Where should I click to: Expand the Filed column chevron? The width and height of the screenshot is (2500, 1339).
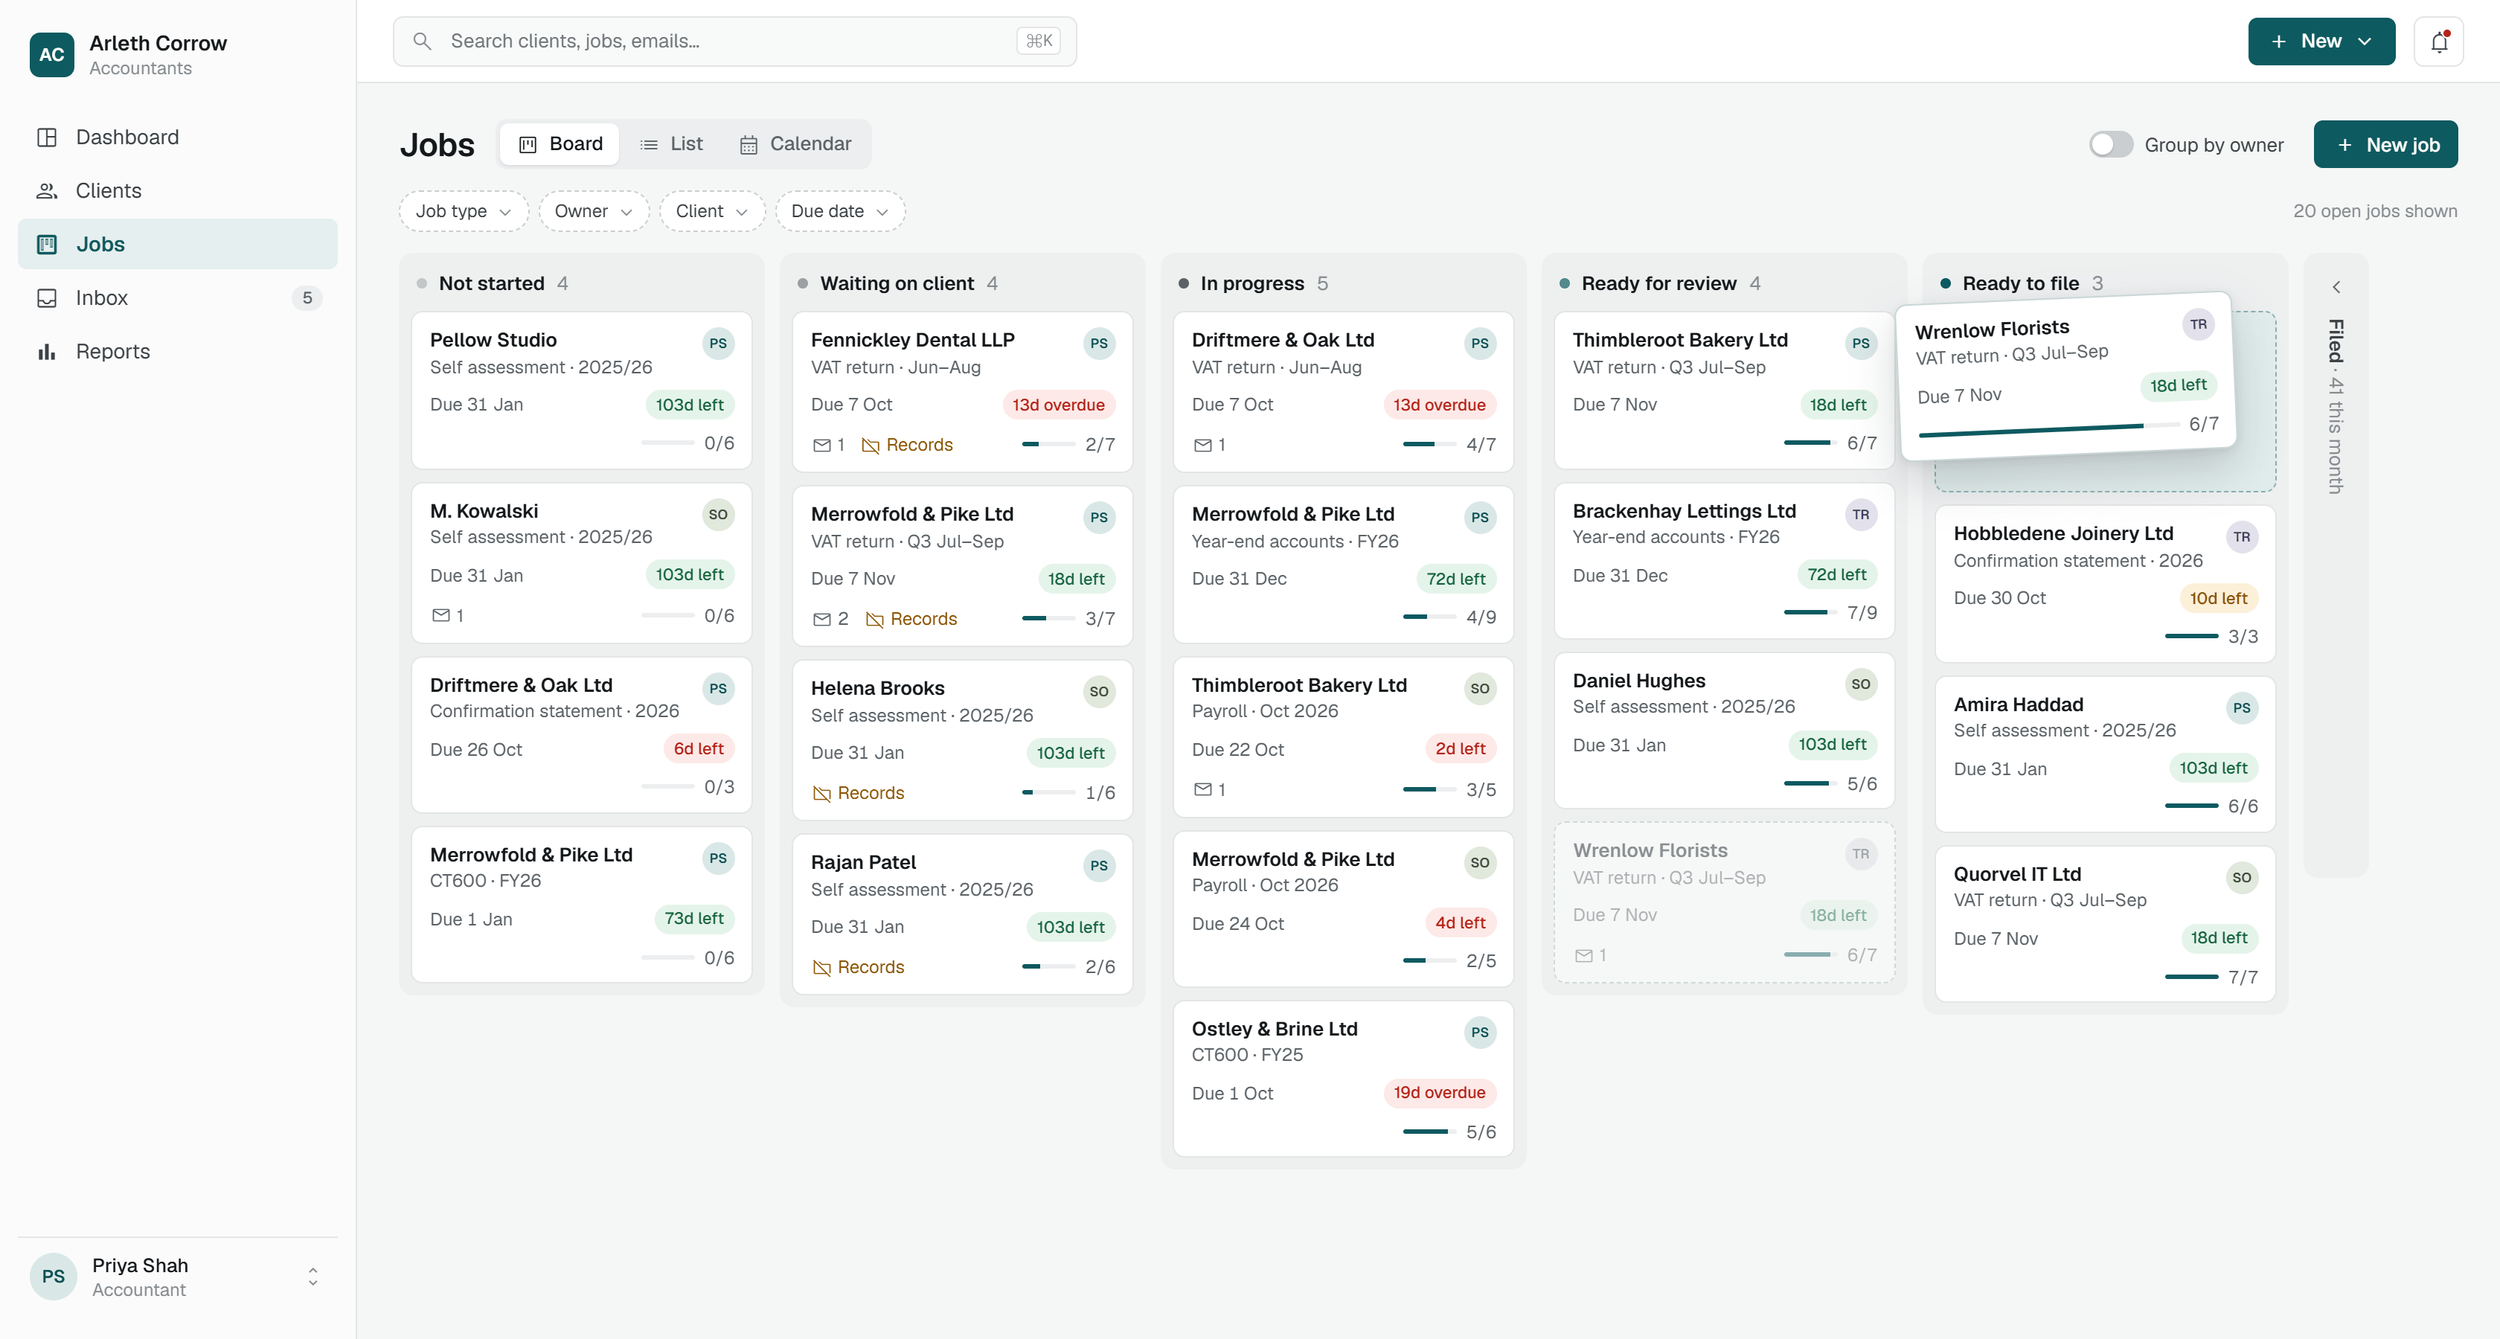(x=2336, y=287)
